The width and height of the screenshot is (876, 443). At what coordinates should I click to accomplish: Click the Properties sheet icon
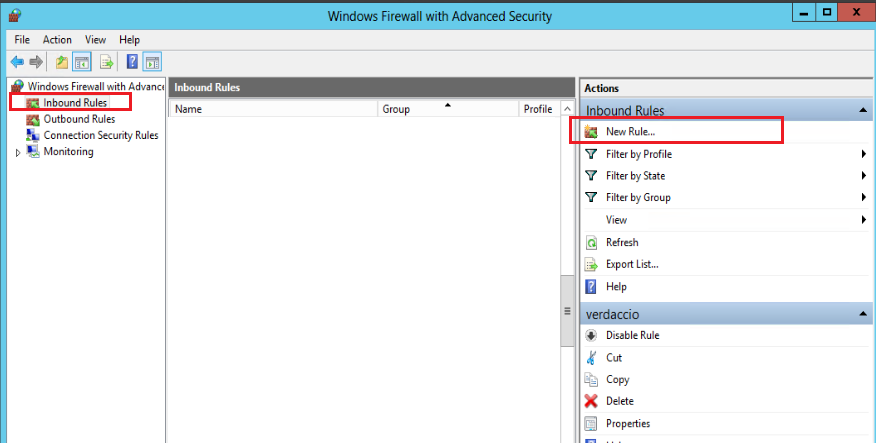click(x=591, y=423)
